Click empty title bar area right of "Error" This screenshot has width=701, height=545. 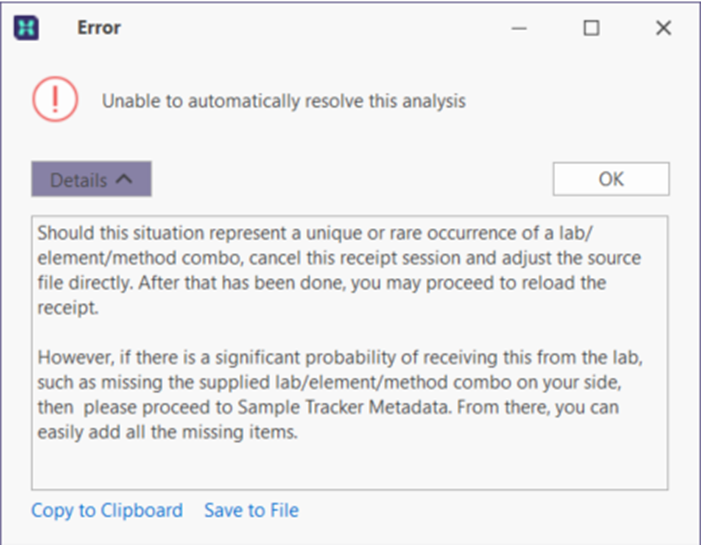(x=300, y=28)
